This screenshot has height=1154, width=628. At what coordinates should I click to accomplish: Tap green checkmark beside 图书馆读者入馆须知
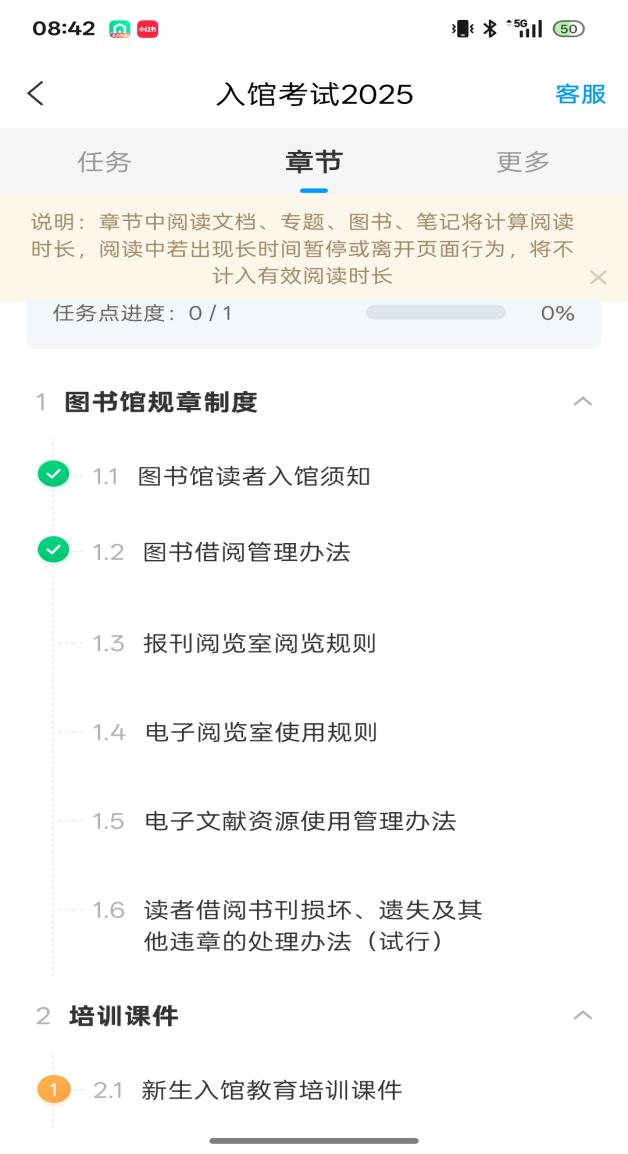point(53,475)
